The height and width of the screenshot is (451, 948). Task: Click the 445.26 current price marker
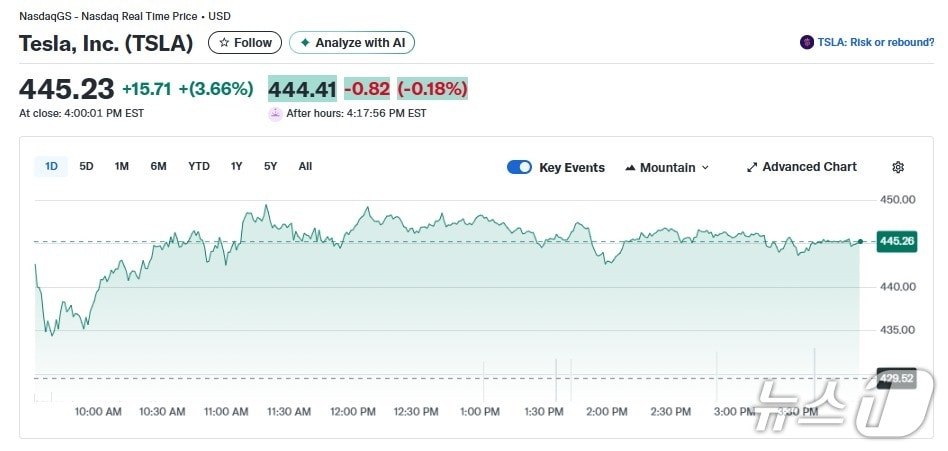(x=895, y=241)
